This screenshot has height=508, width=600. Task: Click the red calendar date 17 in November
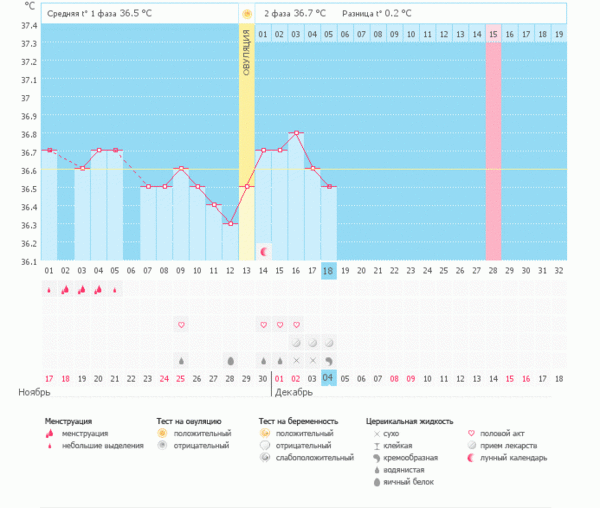tap(49, 378)
